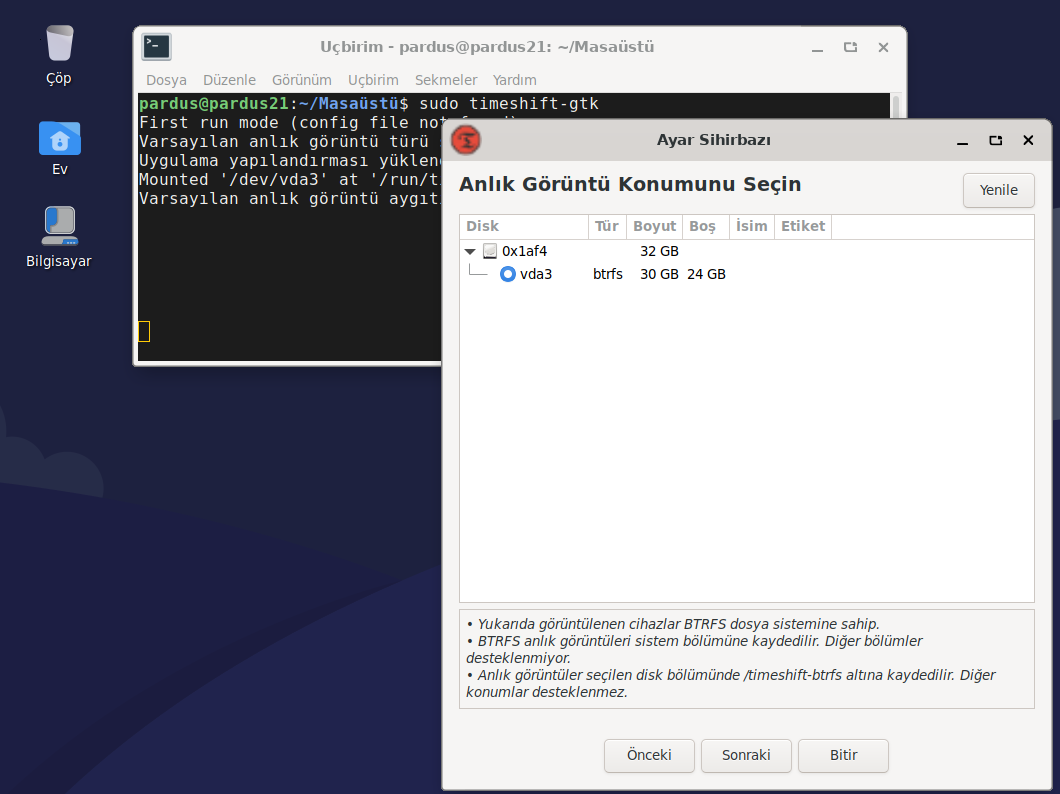
Task: Go back with the Önceki button
Action: (x=649, y=755)
